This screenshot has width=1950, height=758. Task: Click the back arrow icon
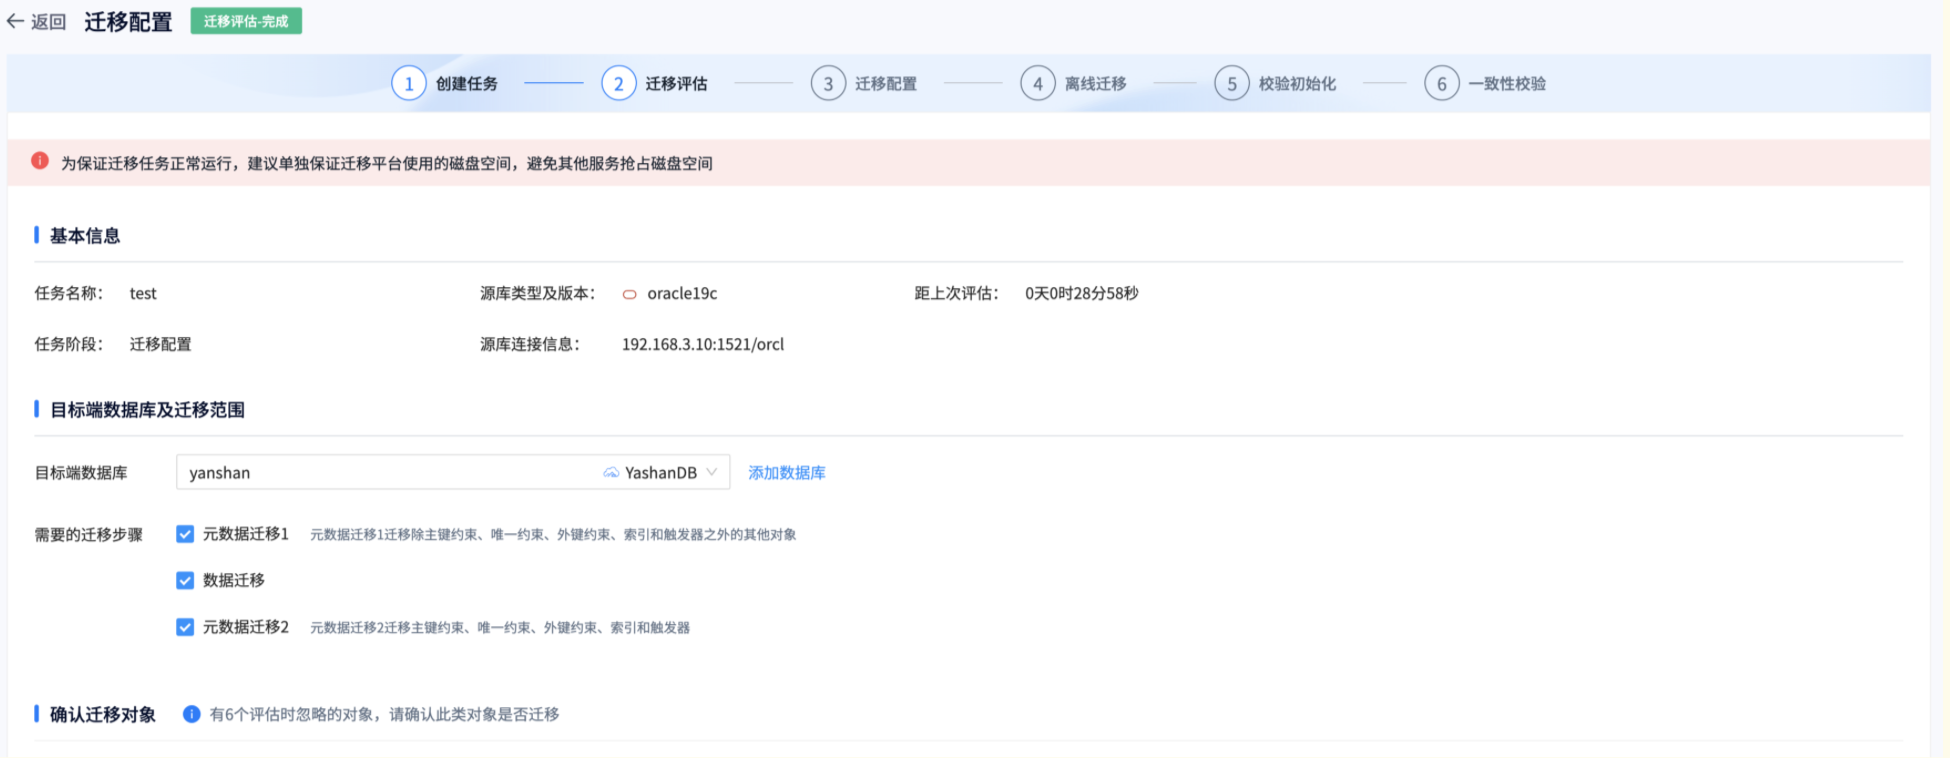15,21
